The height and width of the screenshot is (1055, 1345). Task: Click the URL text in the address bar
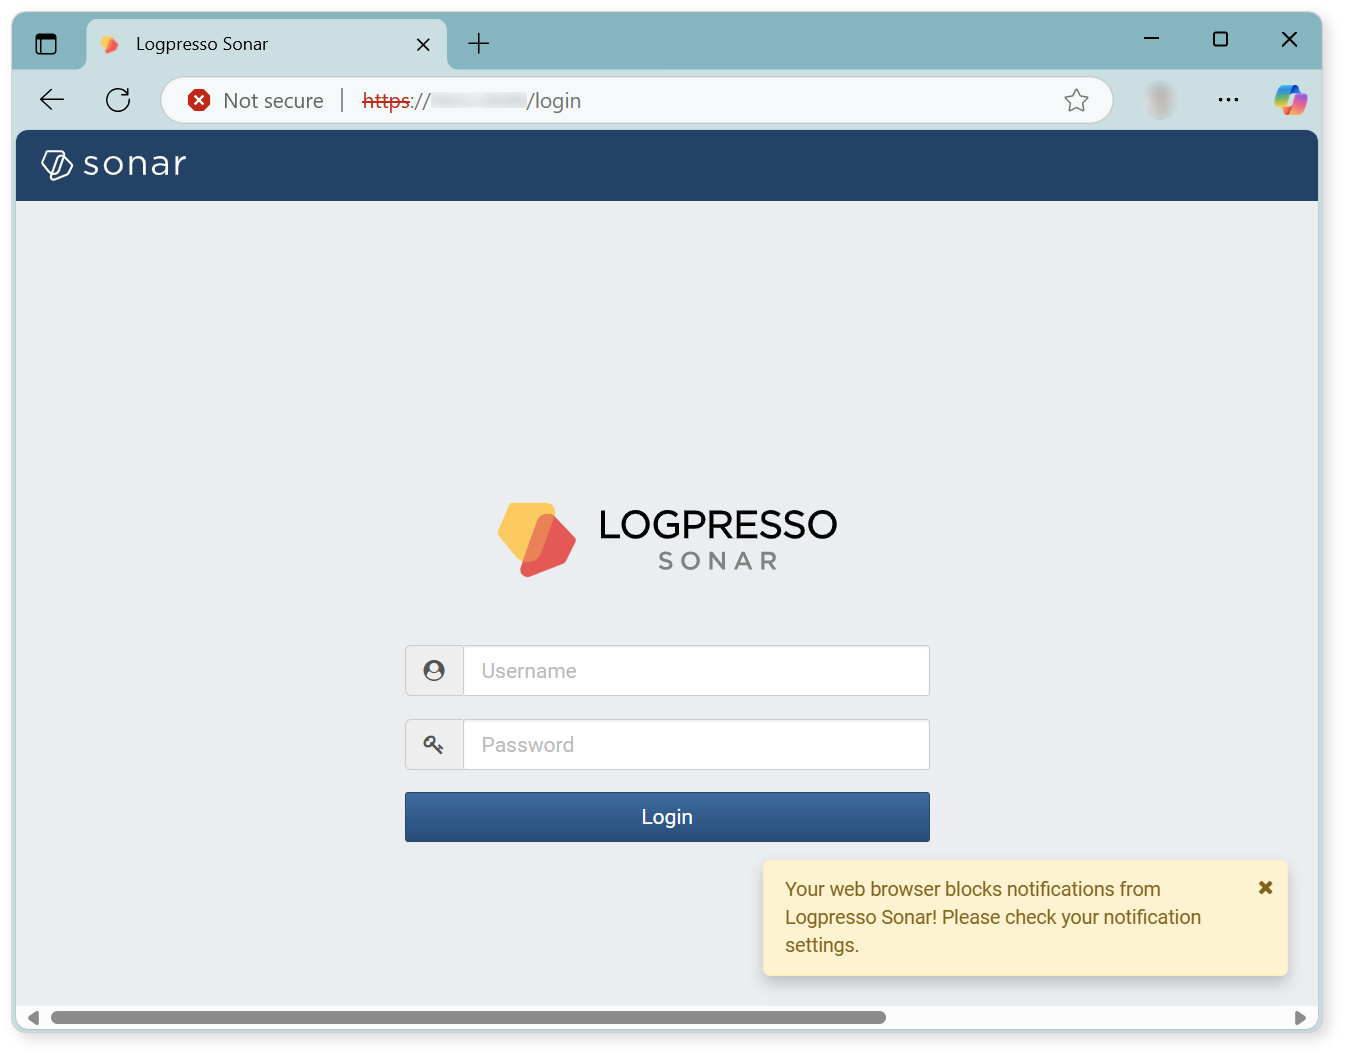point(471,101)
